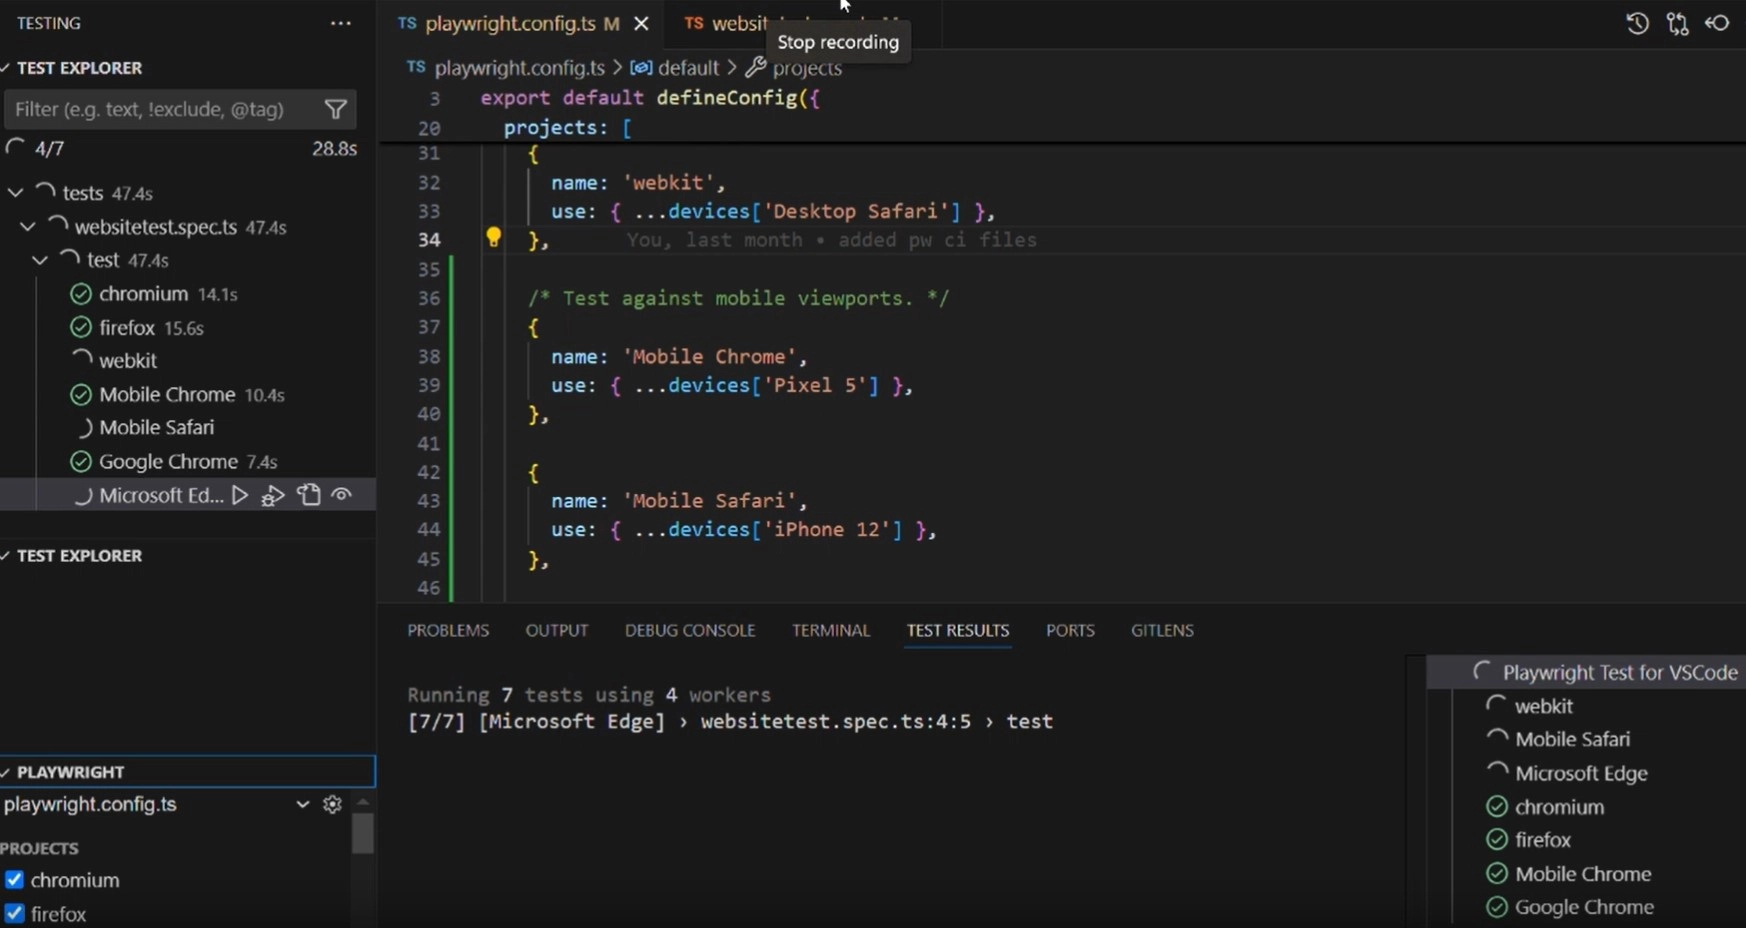The width and height of the screenshot is (1746, 928).
Task: Open Playwright config settings gear
Action: (x=333, y=804)
